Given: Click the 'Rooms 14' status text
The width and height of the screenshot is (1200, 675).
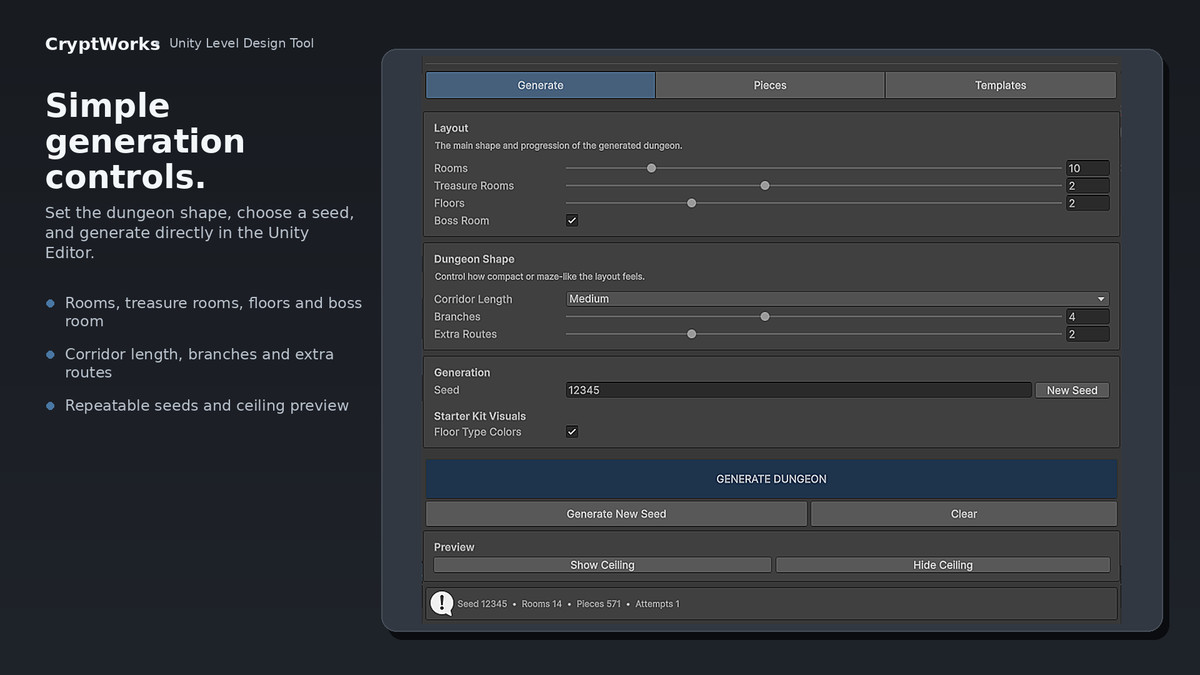Looking at the screenshot, I should tap(542, 604).
